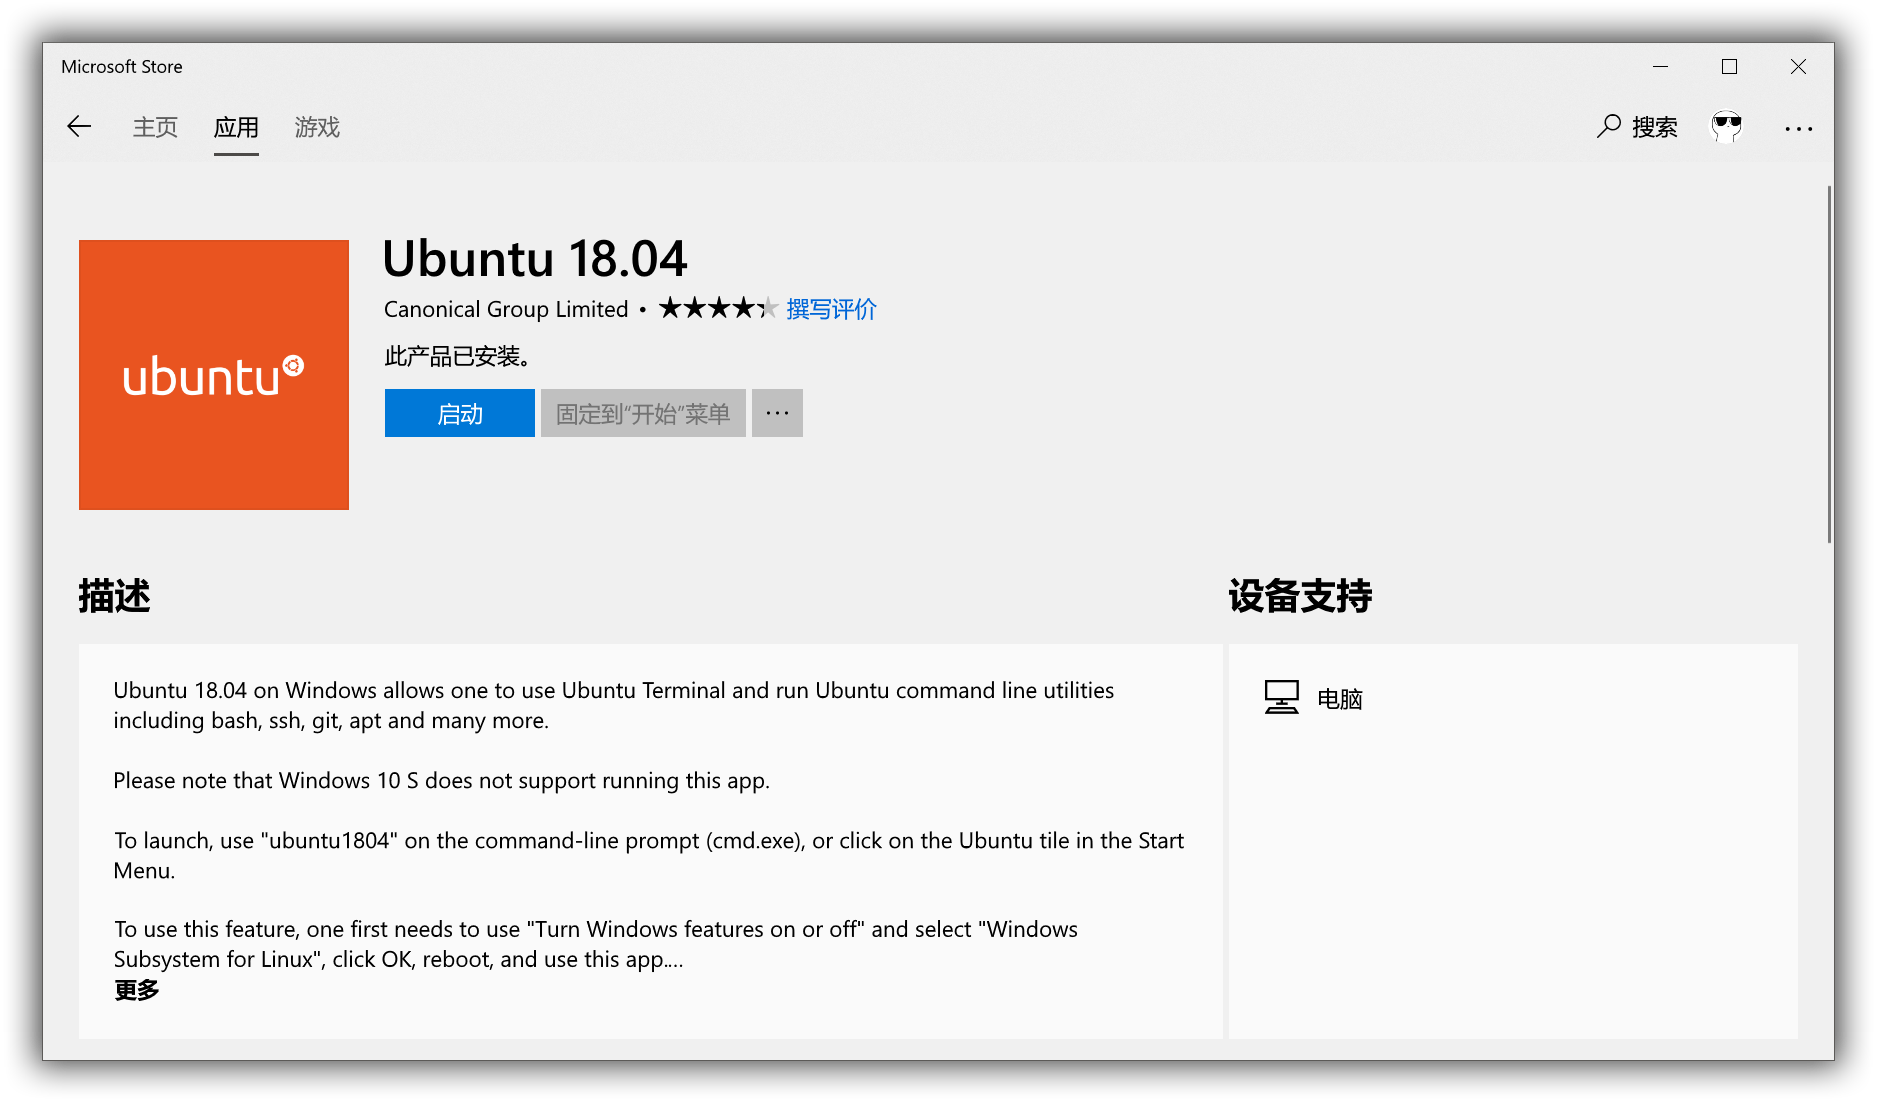The width and height of the screenshot is (1877, 1103).
Task: Open search with the magnifier icon
Action: coord(1608,127)
